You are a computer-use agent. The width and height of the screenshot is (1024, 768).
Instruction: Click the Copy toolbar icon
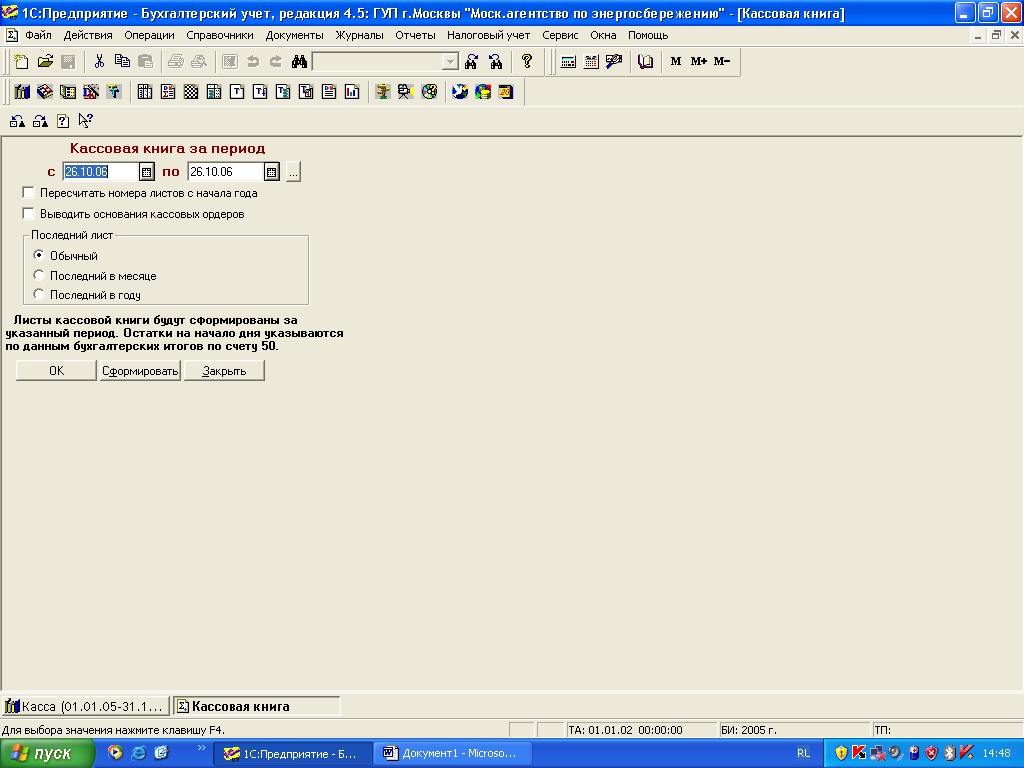coord(122,61)
